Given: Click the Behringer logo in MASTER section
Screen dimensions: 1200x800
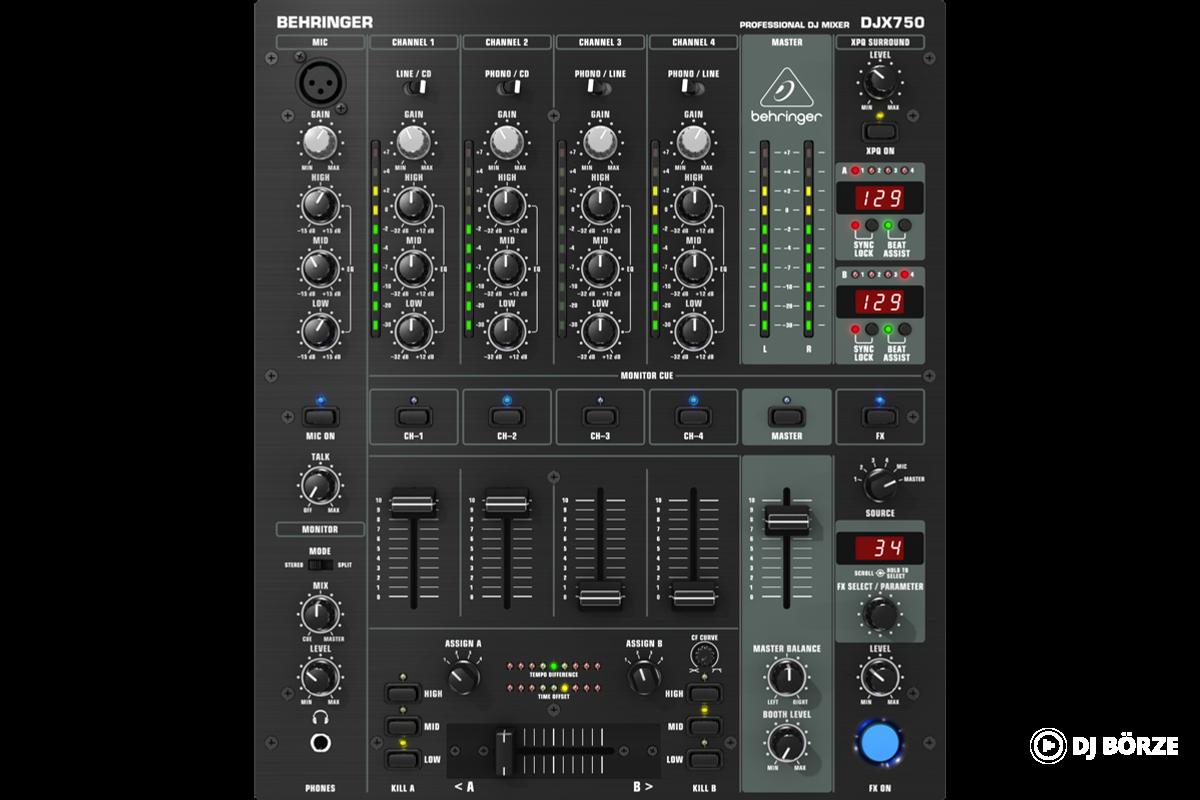Looking at the screenshot, I should 787,100.
